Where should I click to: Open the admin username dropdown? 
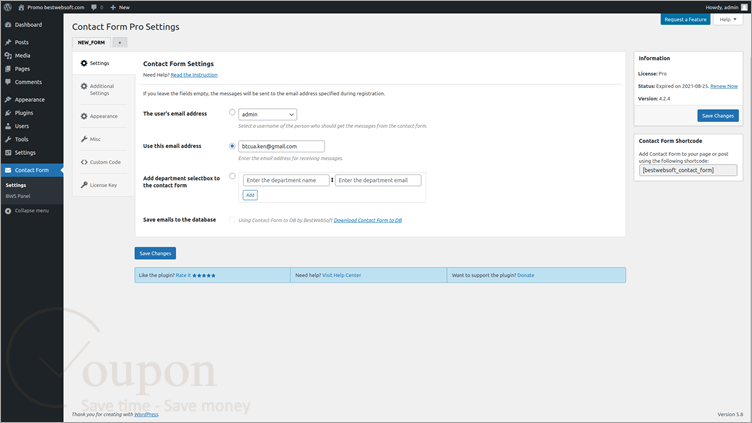coord(267,114)
